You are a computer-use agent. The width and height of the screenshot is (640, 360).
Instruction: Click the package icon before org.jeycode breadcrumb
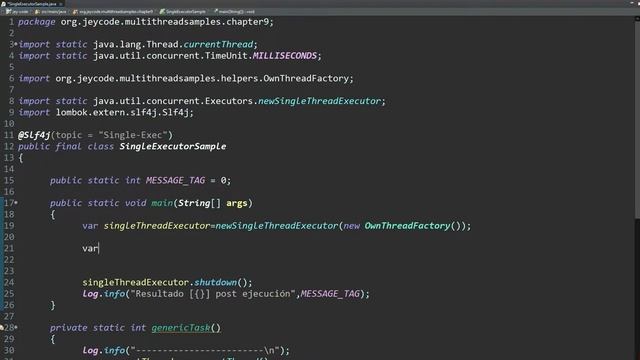(x=76, y=12)
